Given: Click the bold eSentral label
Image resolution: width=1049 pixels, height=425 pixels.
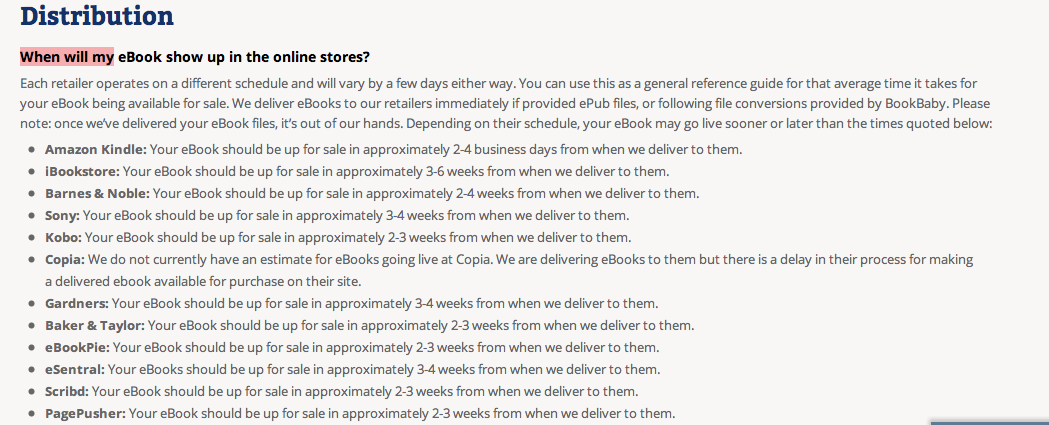Looking at the screenshot, I should coord(75,369).
